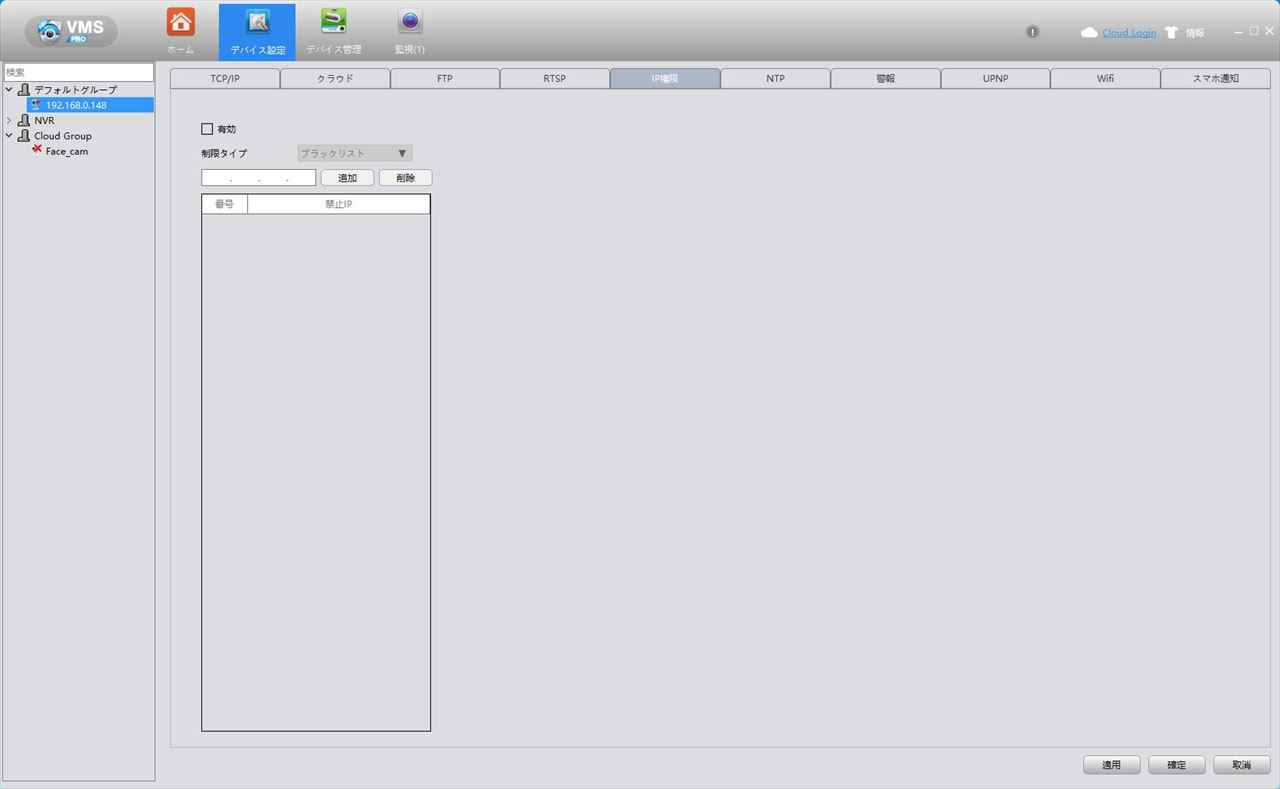
Task: Switch to the TCP/IP tab
Action: coord(225,78)
